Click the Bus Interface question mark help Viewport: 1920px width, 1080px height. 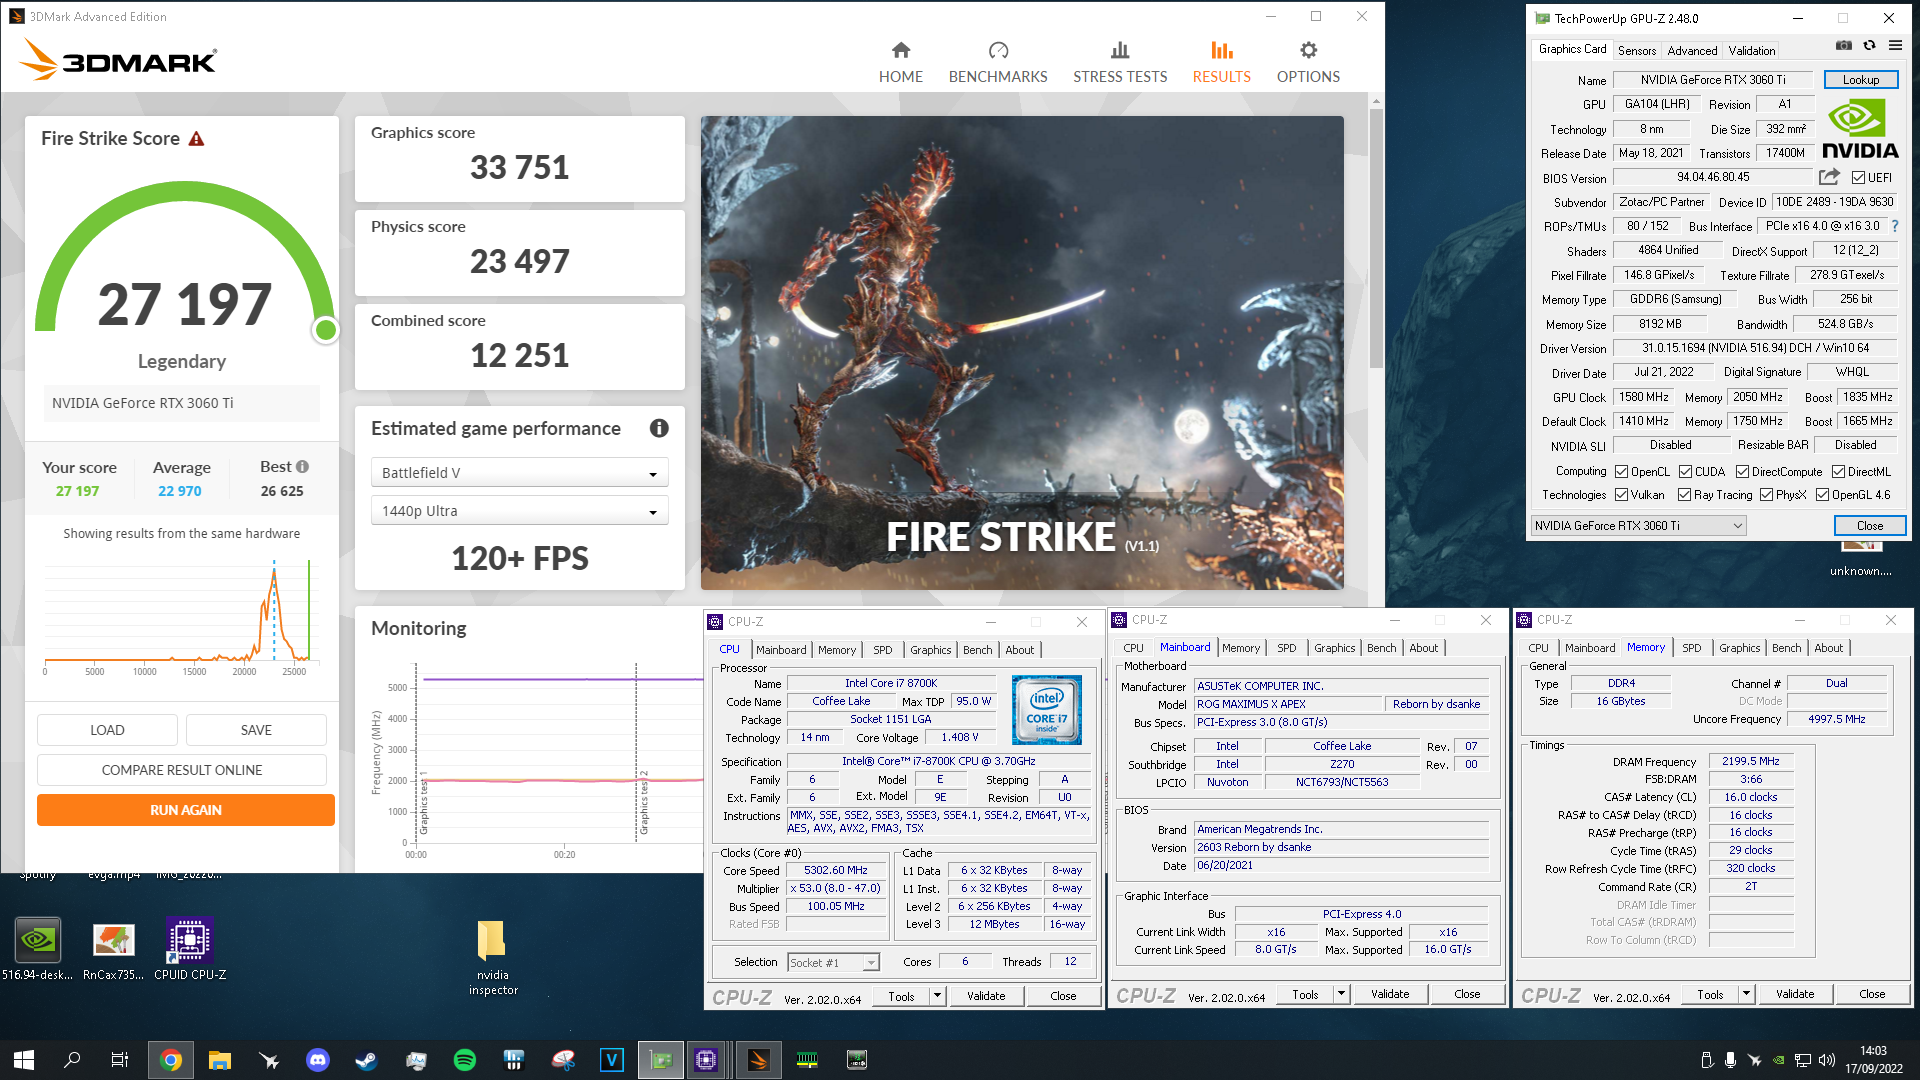(1895, 226)
